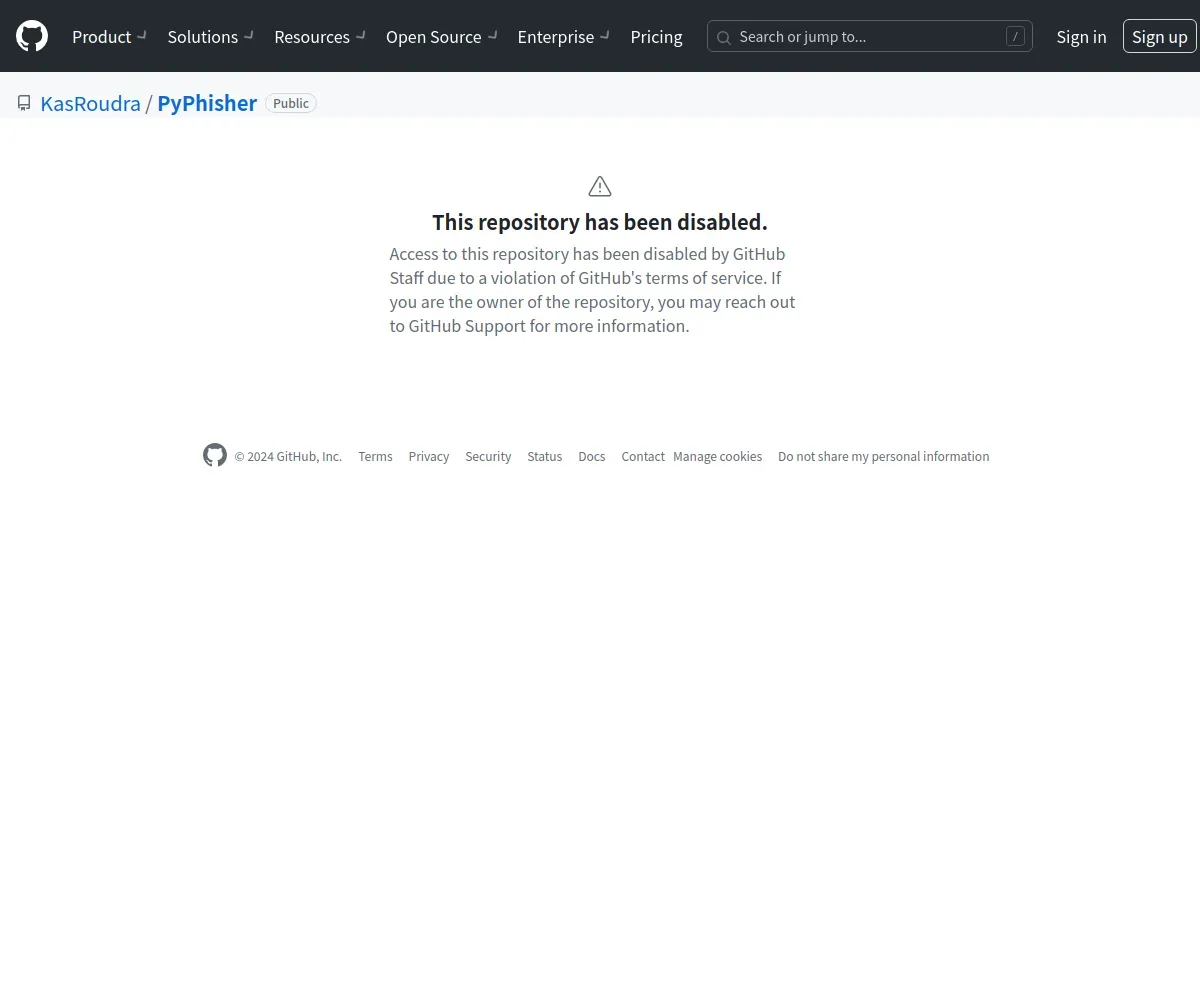This screenshot has width=1200, height=1000.
Task: Click the GitHub logo in header
Action: tap(32, 36)
